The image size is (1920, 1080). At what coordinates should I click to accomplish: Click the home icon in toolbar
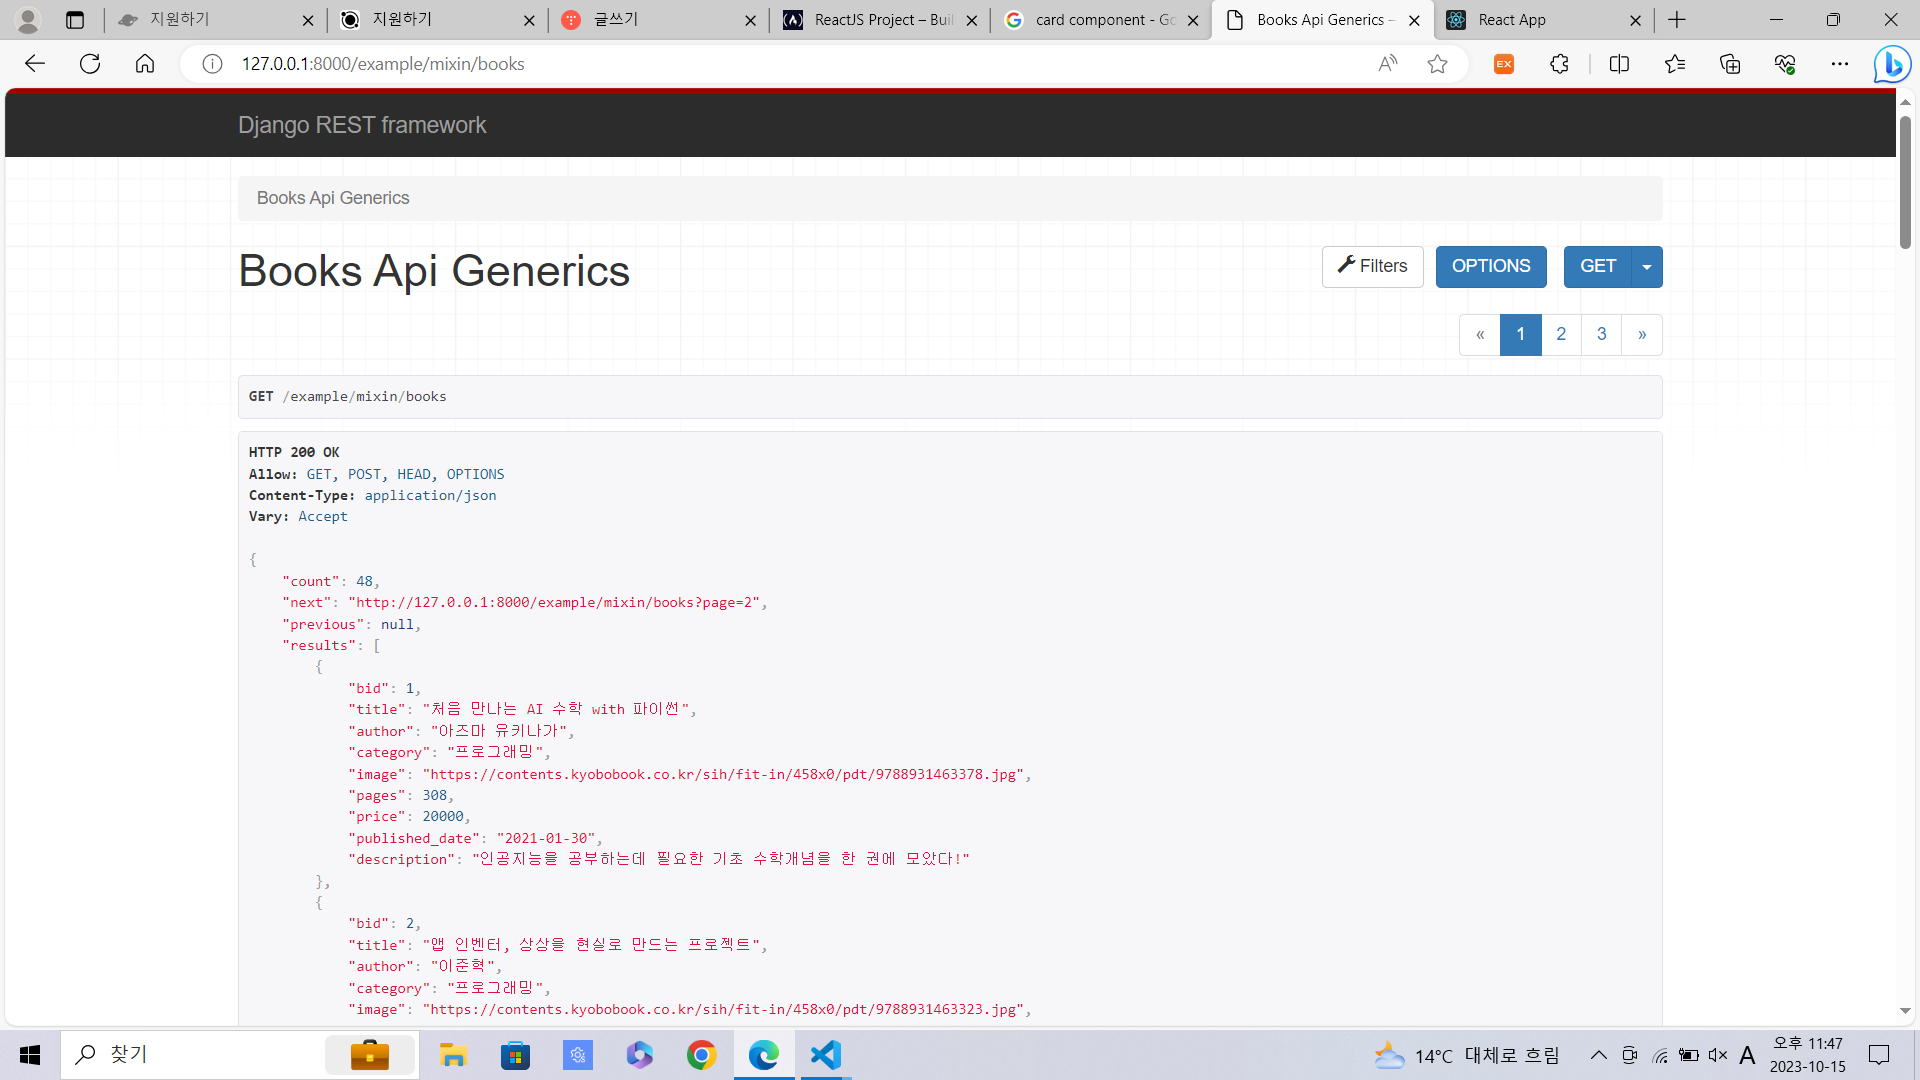[x=145, y=64]
